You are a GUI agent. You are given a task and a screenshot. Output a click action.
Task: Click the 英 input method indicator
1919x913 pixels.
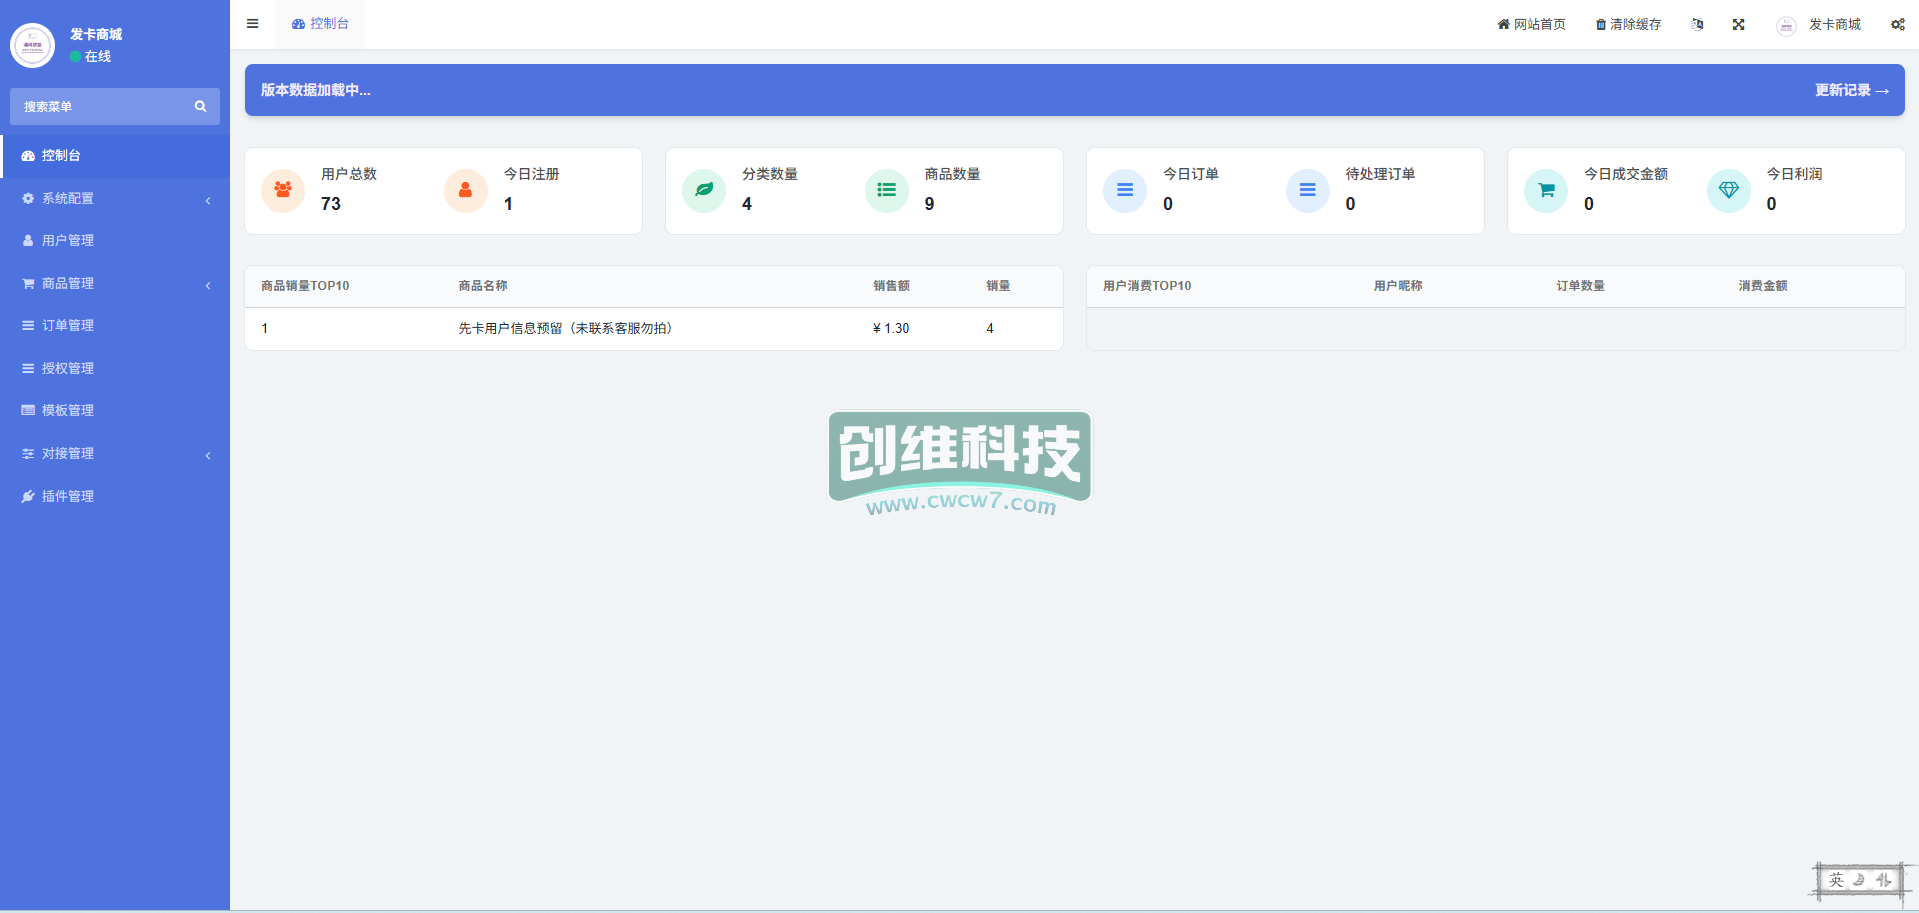[x=1836, y=880]
